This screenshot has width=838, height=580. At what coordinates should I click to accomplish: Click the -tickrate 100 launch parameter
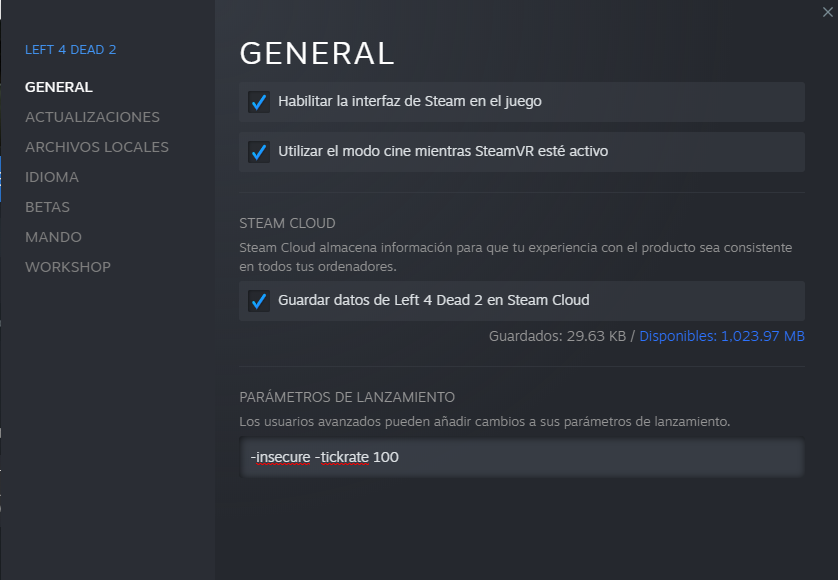(x=357, y=456)
